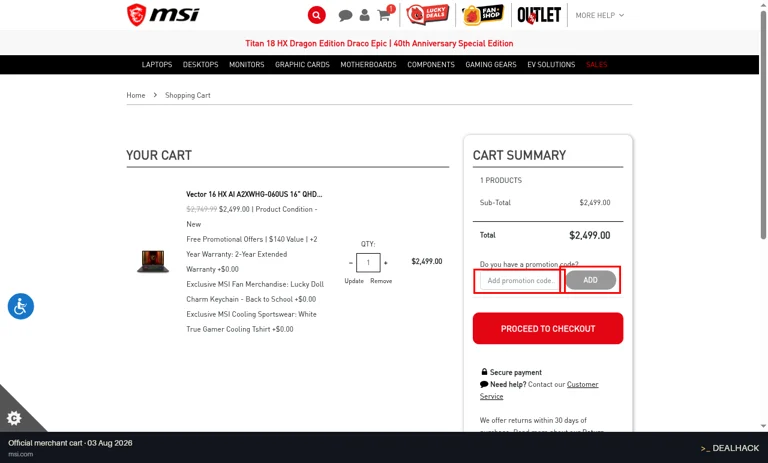
Task: Open the EV Solutions menu
Action: (551, 65)
